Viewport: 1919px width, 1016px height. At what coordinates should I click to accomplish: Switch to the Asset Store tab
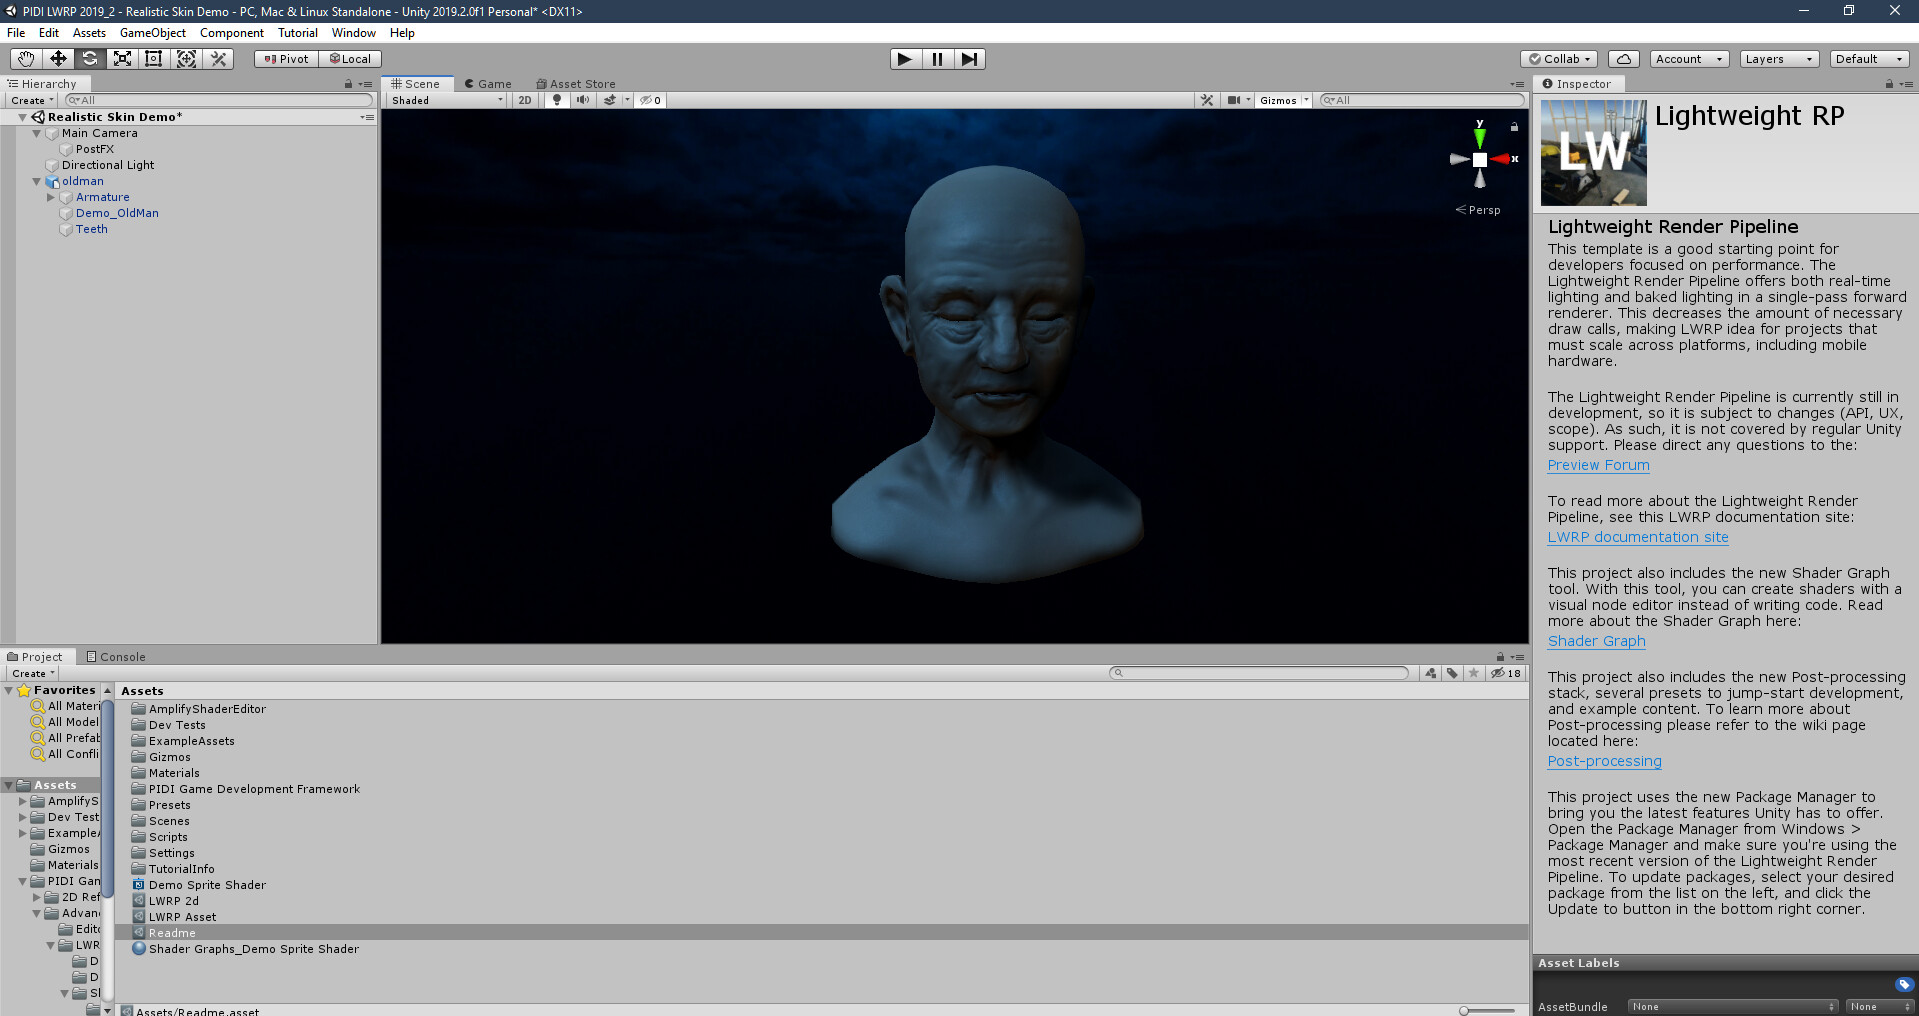pos(576,84)
